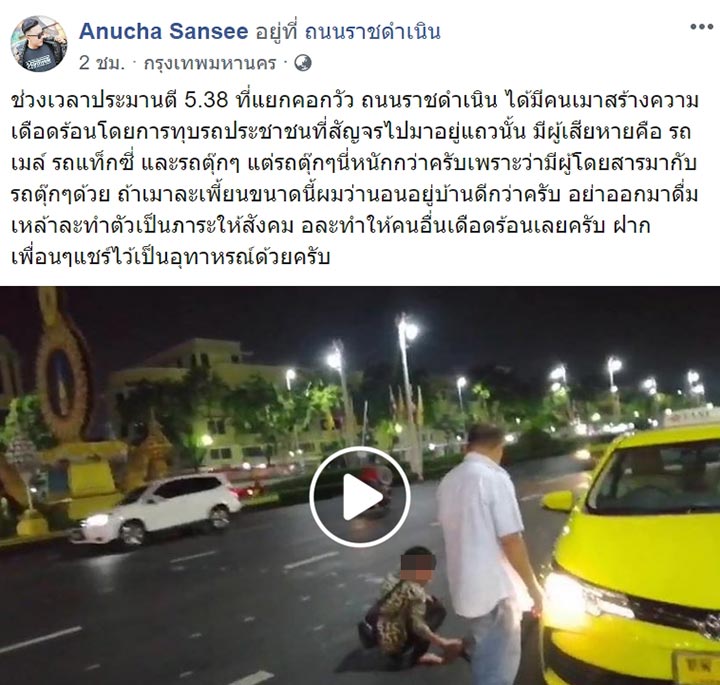Open the กรุงเทพมหานคร location link
This screenshot has height=685, width=720.
pos(210,63)
